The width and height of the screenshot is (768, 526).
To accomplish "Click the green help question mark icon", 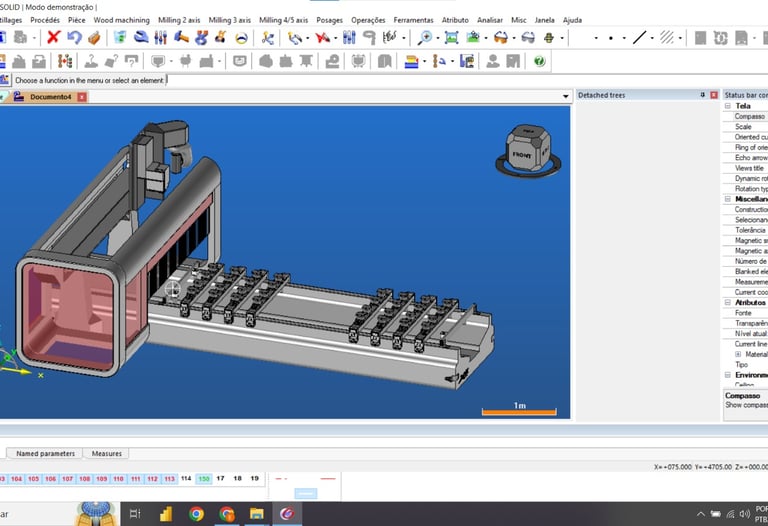I will (x=540, y=61).
